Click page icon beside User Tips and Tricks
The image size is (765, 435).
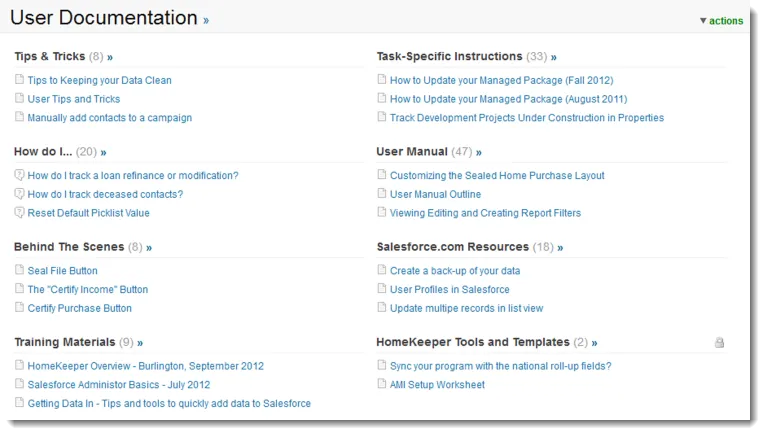click(x=20, y=98)
